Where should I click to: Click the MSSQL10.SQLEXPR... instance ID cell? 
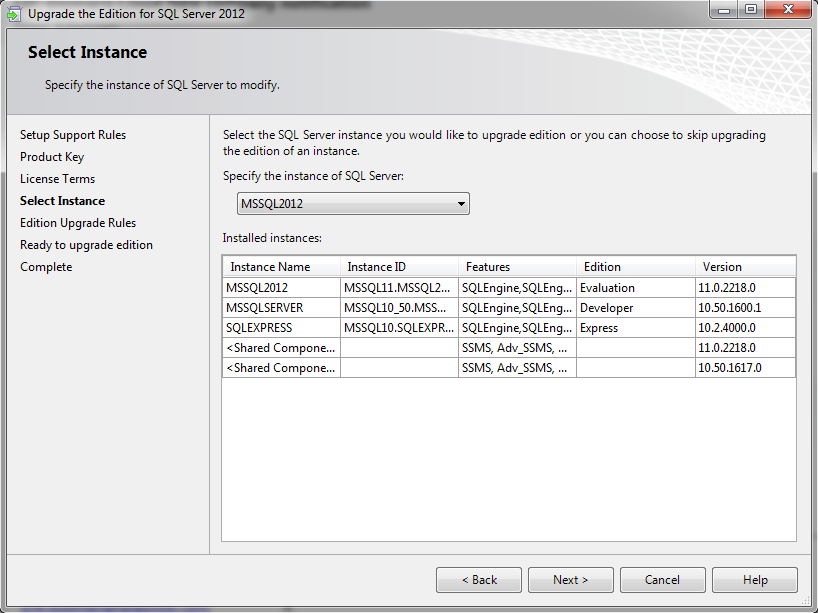[x=400, y=328]
